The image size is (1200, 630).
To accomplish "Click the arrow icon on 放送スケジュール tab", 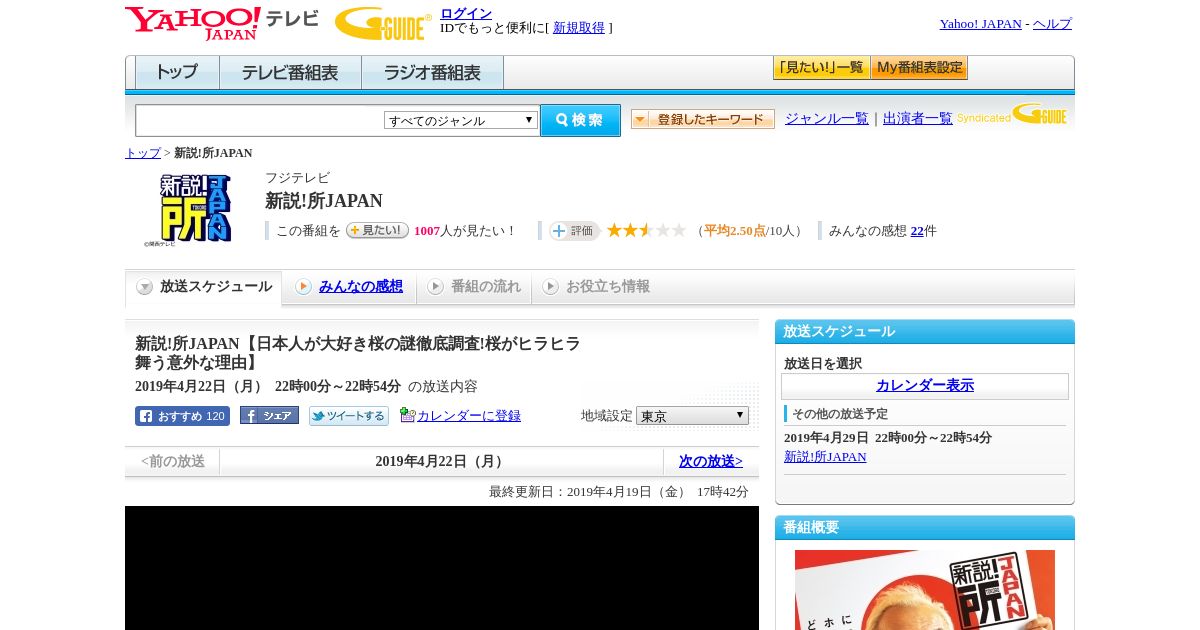I will pyautogui.click(x=145, y=287).
